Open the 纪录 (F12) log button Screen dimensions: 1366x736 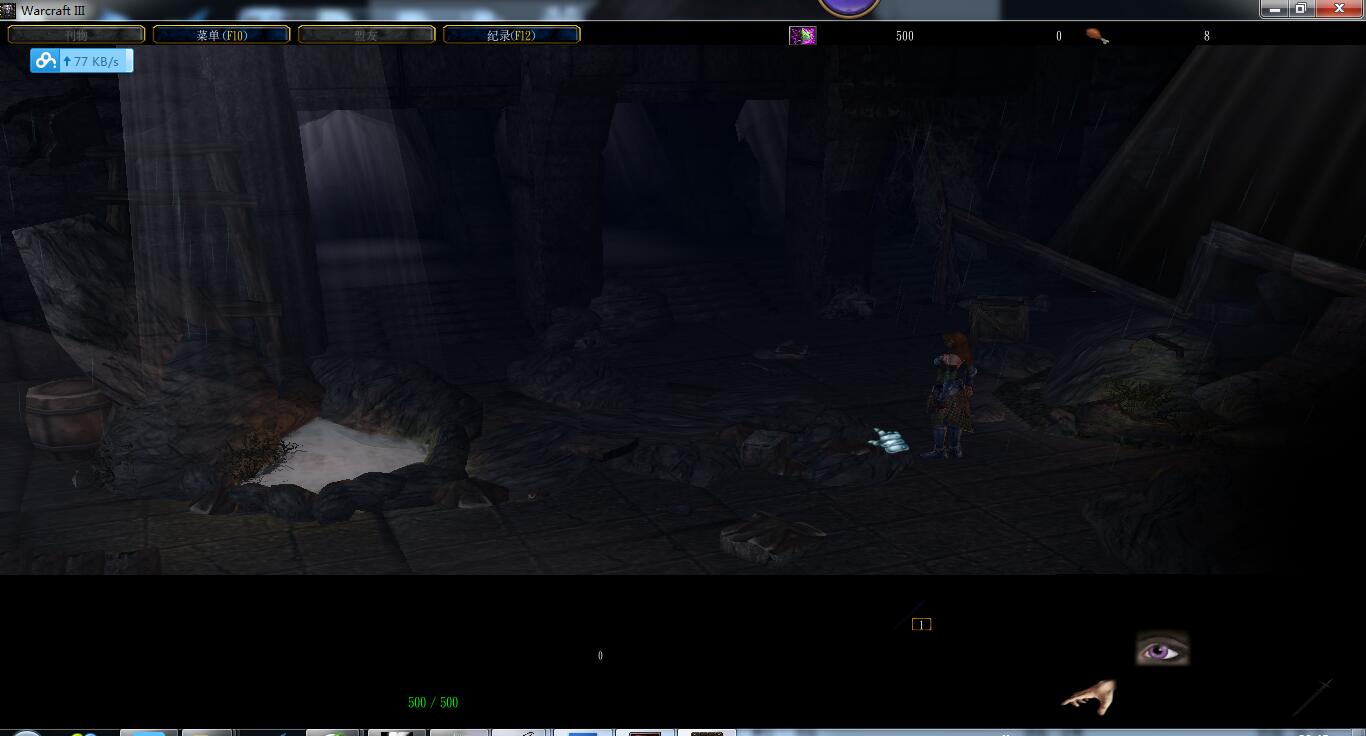click(x=511, y=35)
